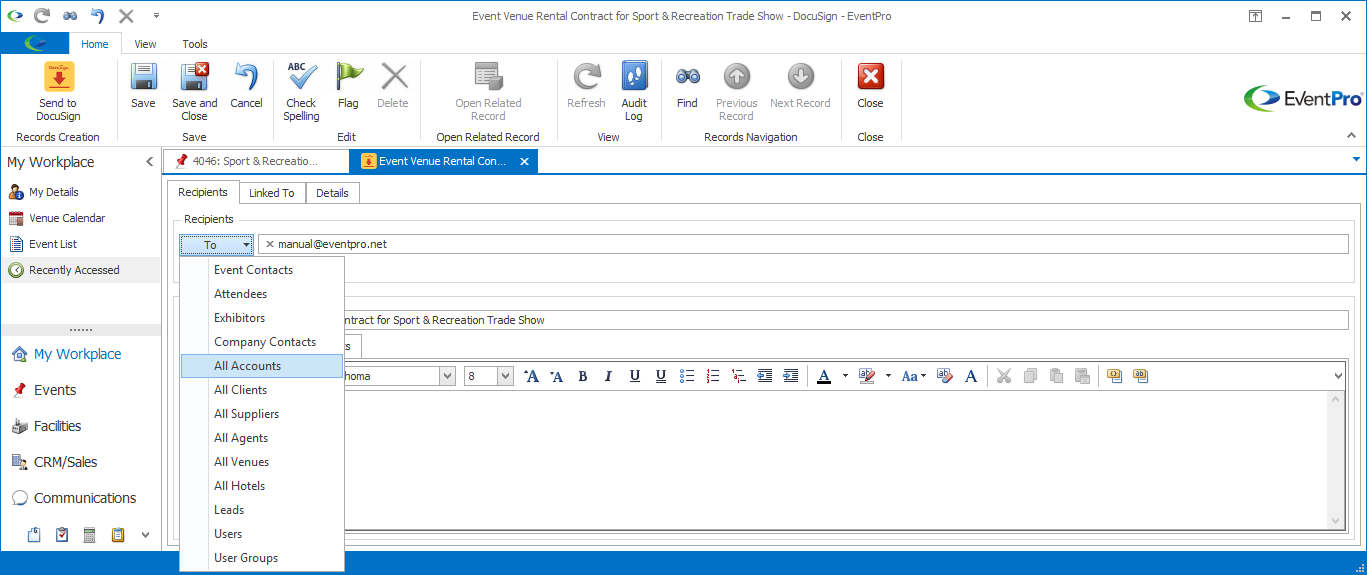Open the font name dropdown
The width and height of the screenshot is (1367, 575).
pos(447,376)
